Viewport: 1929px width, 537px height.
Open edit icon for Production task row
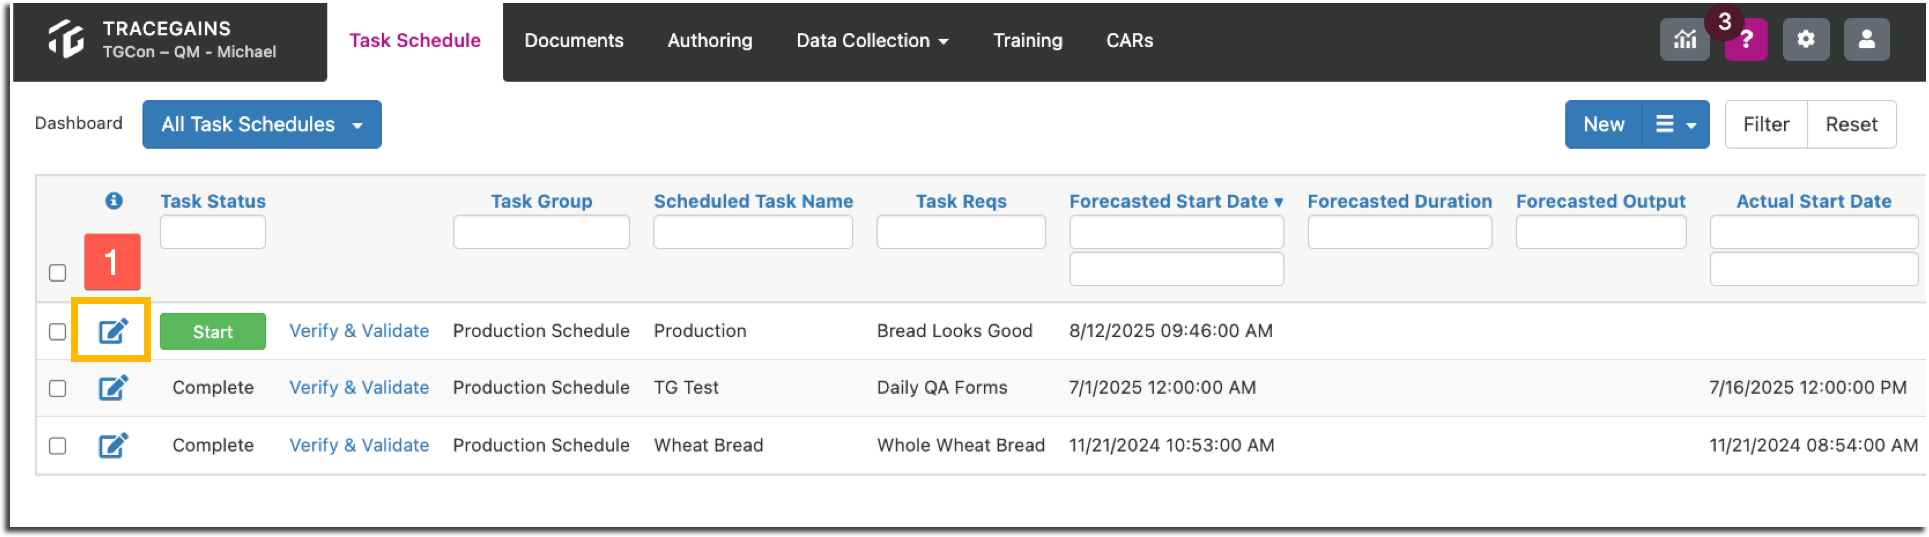113,330
